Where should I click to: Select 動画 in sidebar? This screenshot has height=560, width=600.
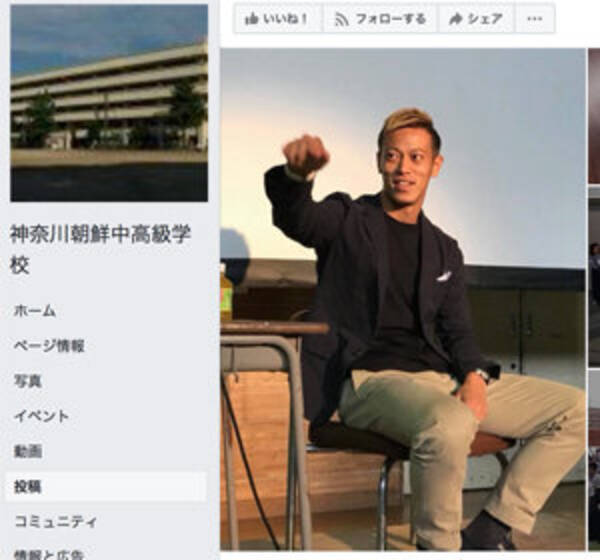click(x=28, y=452)
